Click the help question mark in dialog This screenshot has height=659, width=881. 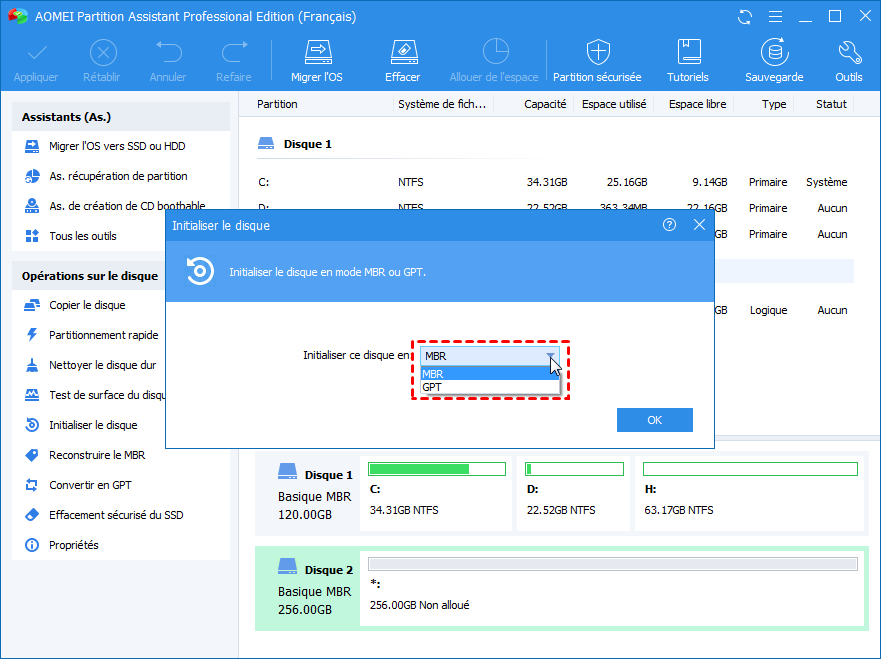pyautogui.click(x=669, y=225)
